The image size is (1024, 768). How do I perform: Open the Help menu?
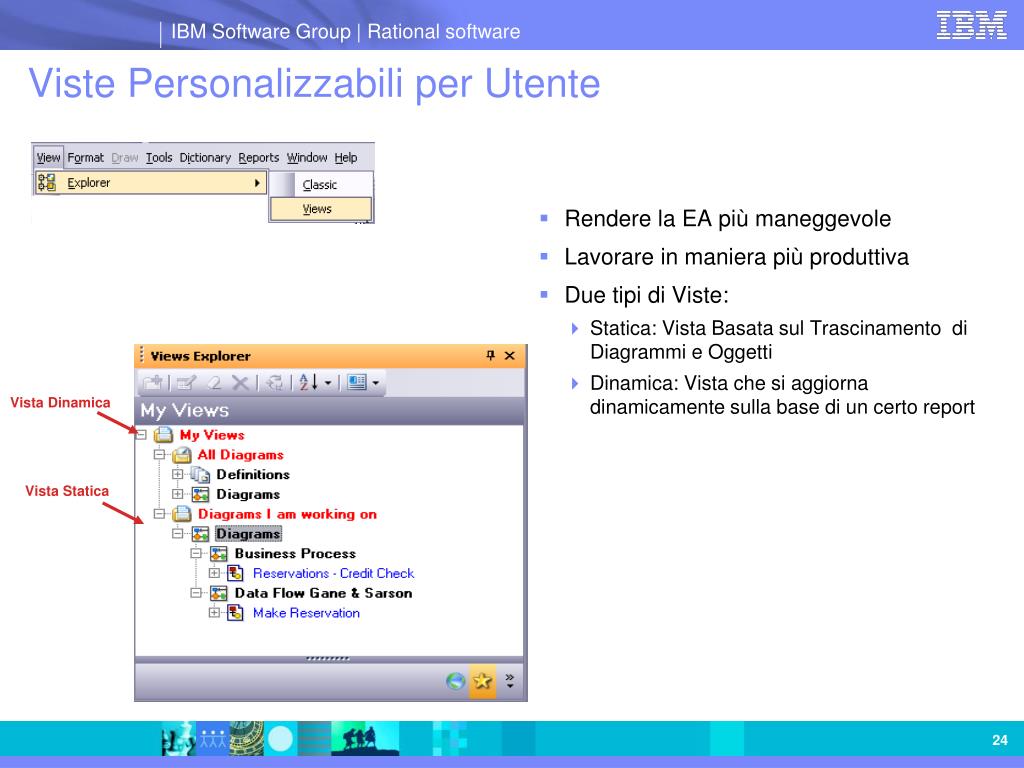pos(346,157)
